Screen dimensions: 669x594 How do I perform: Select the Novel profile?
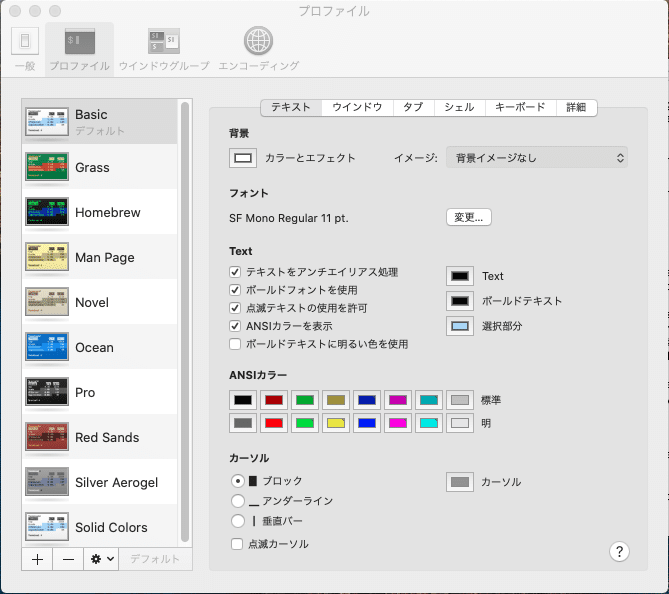coord(99,302)
